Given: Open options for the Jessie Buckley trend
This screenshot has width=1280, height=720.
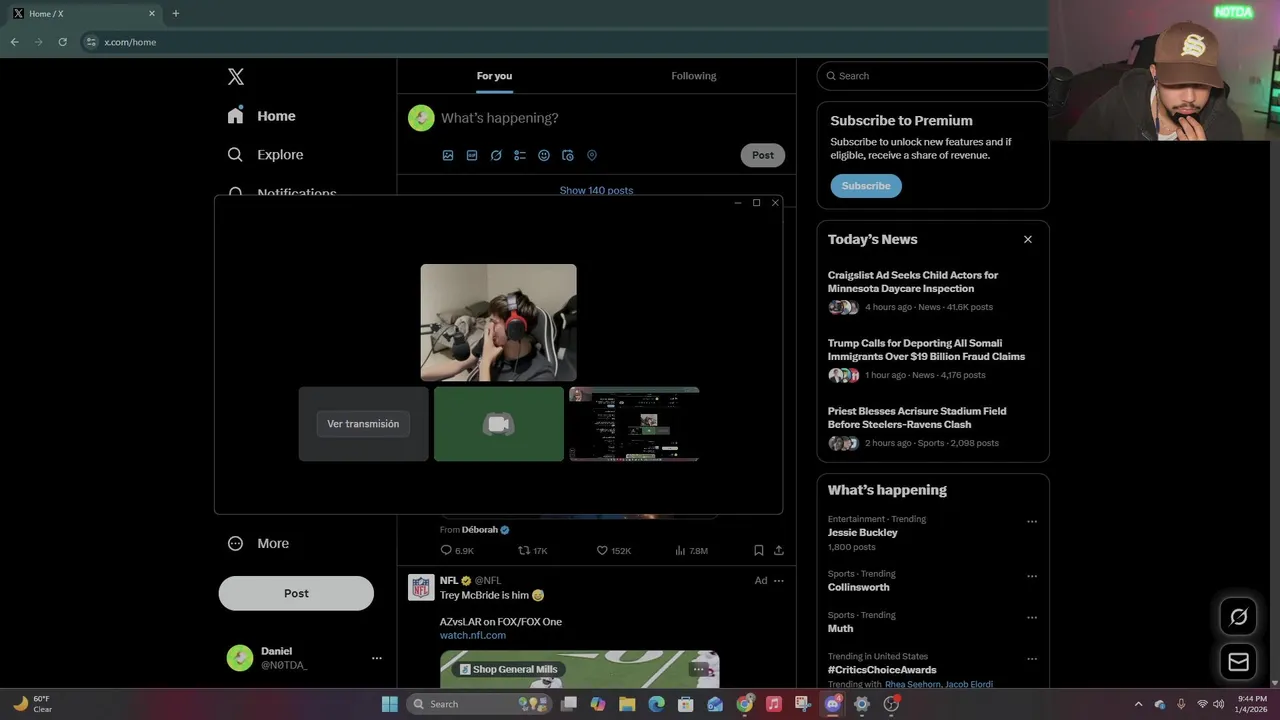Looking at the screenshot, I should [1032, 522].
